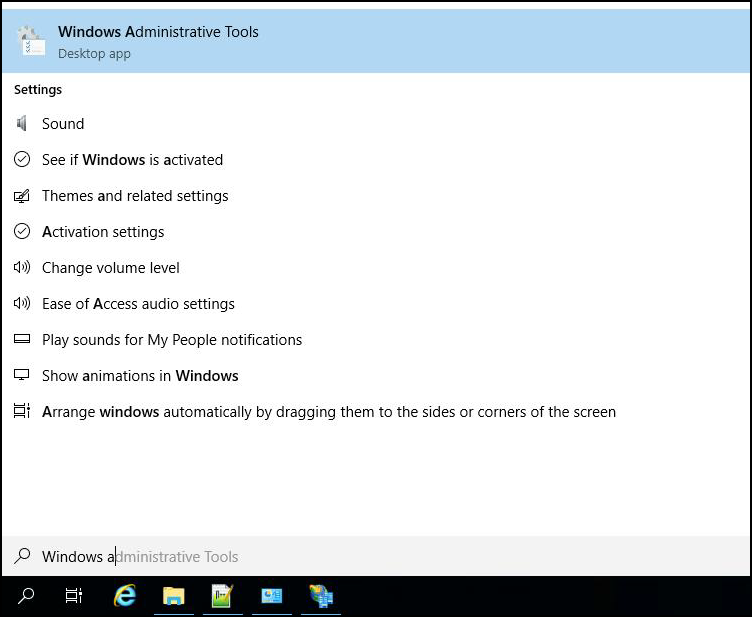752x617 pixels.
Task: Open the notepad-with-pencil taskbar app
Action: pos(223,596)
